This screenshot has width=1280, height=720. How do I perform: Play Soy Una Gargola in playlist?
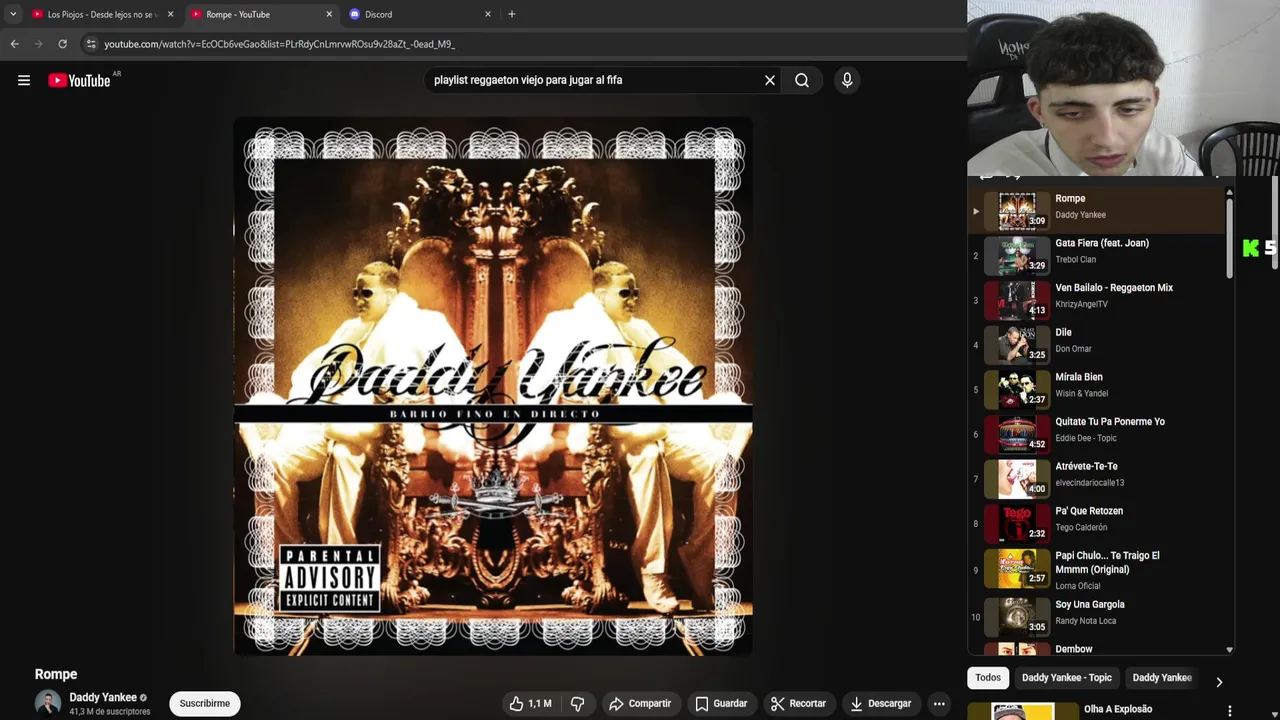point(1097,617)
